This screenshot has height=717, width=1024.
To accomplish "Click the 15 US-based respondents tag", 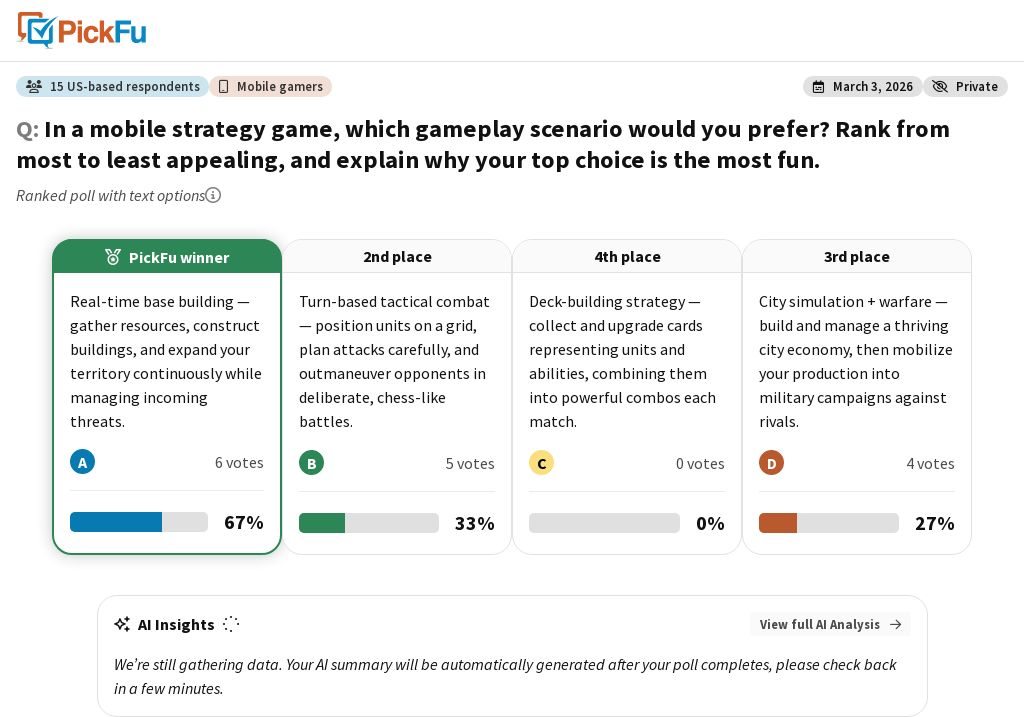I will pyautogui.click(x=112, y=86).
